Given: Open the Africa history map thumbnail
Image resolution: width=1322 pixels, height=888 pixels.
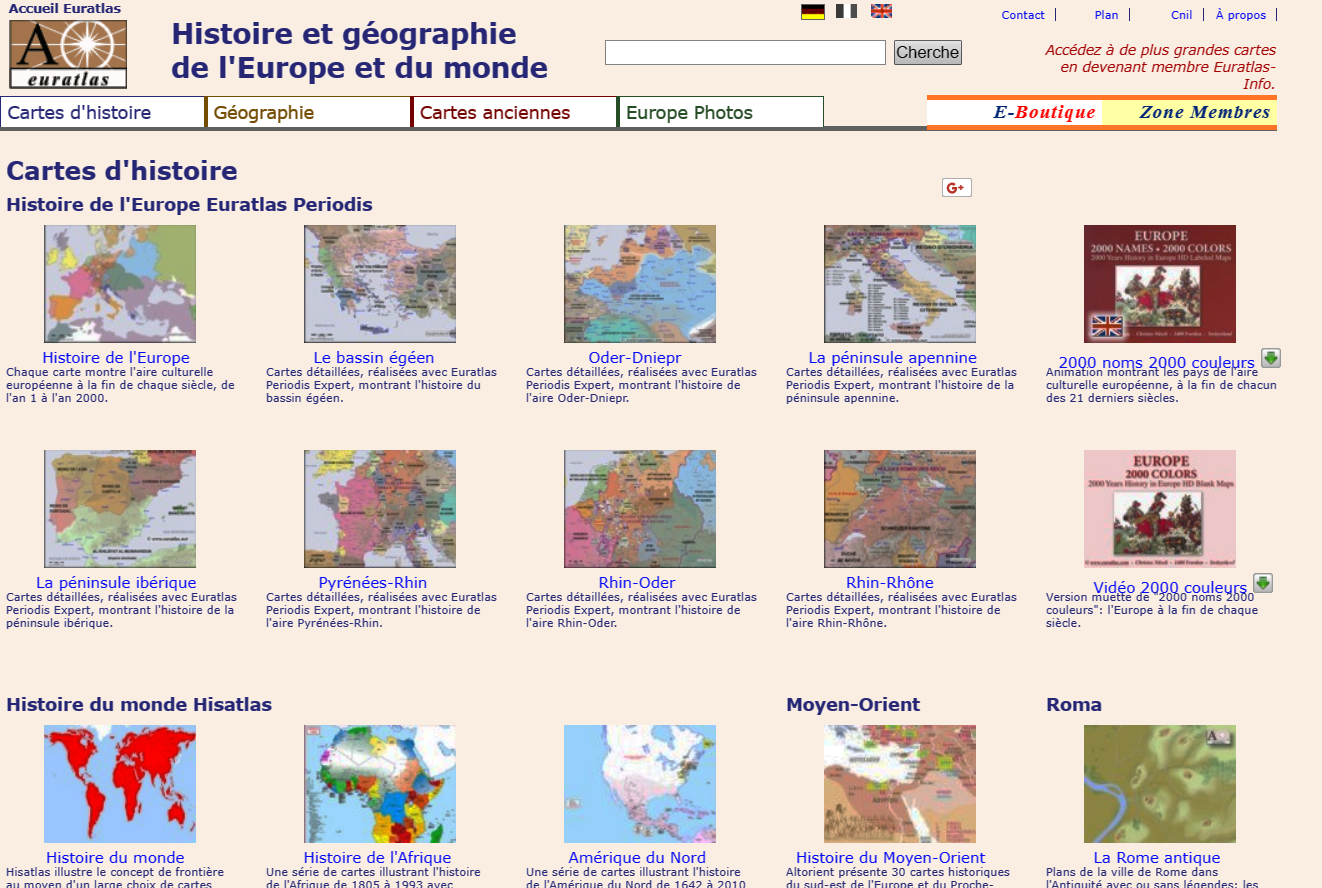Looking at the screenshot, I should 380,784.
